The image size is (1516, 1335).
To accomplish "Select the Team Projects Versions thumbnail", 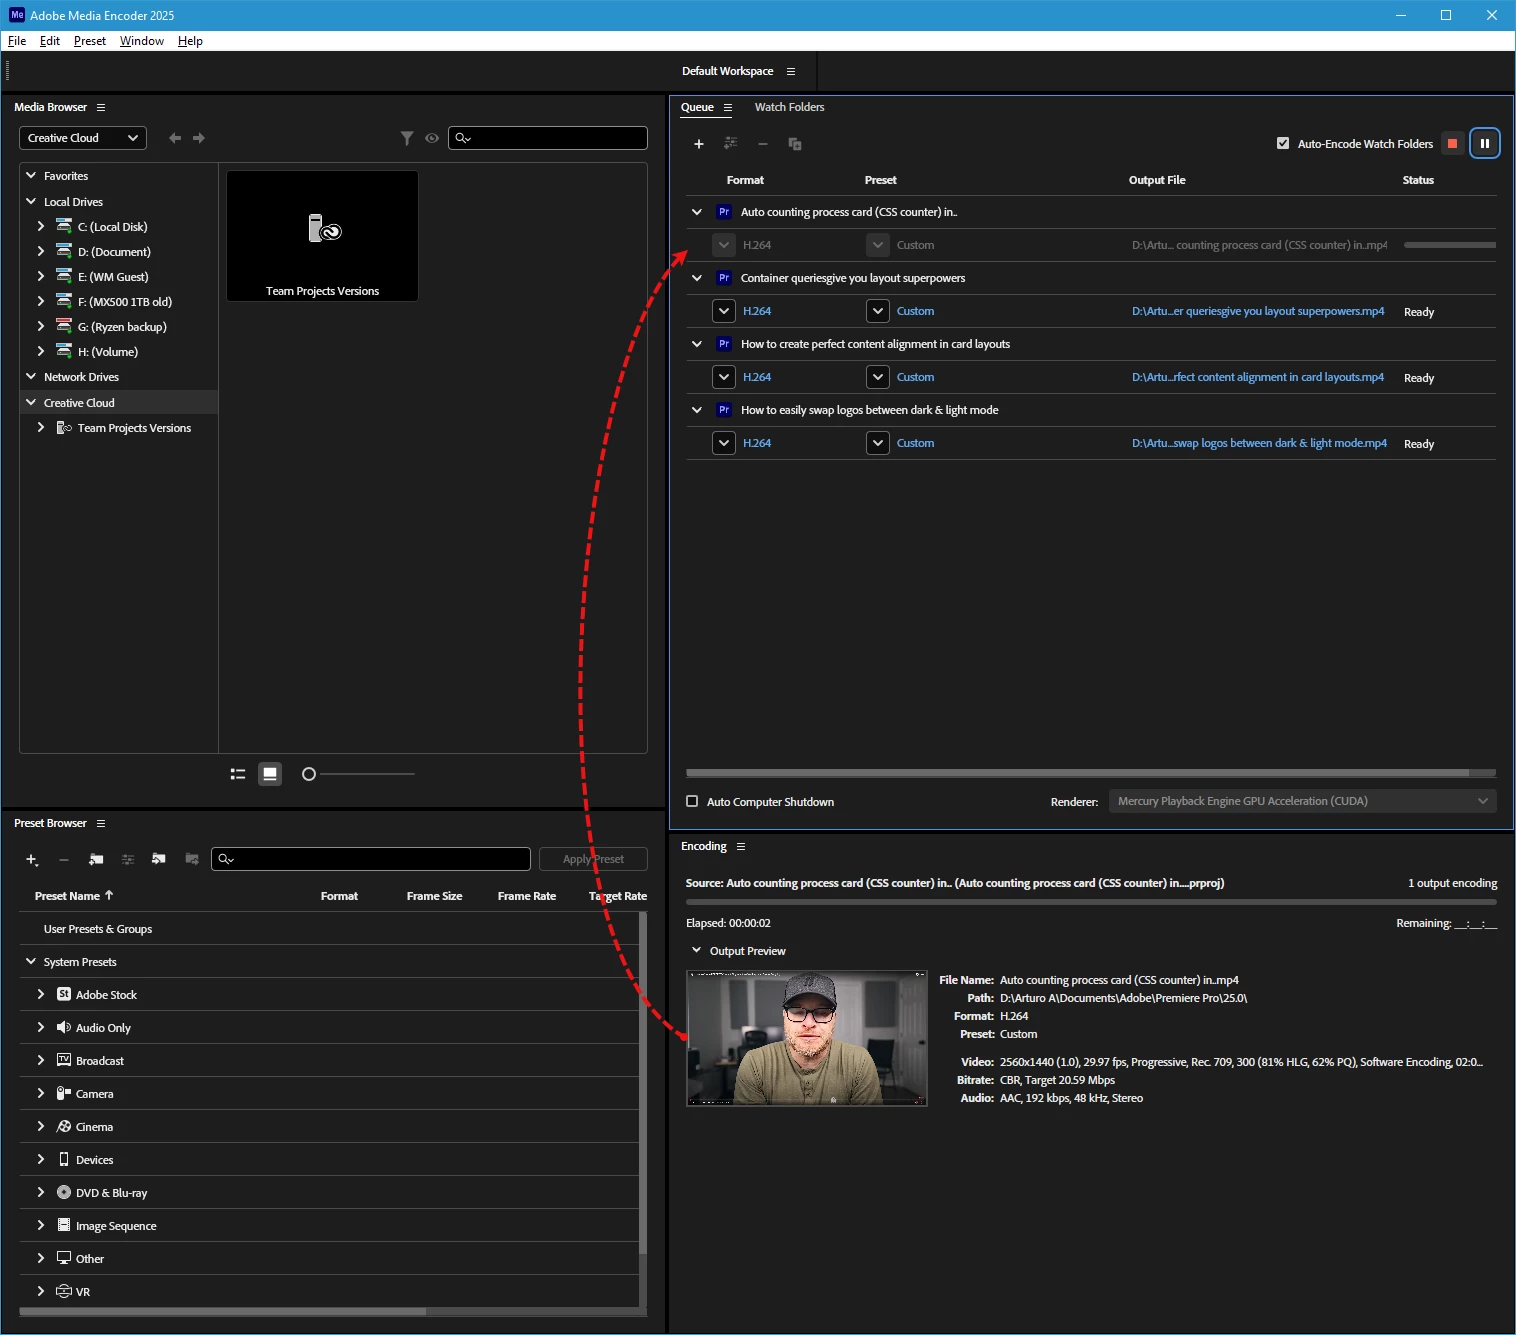I will (322, 236).
